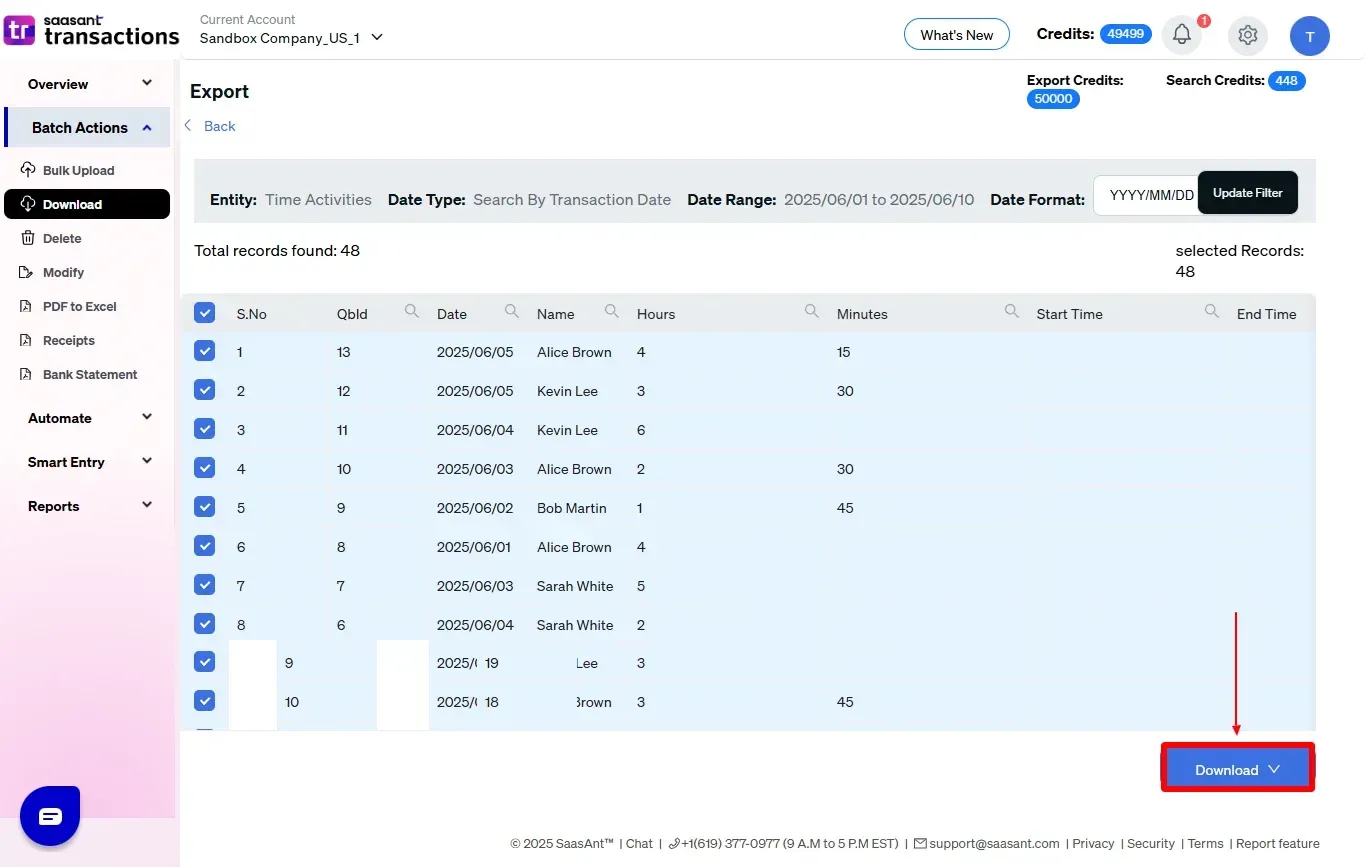Toggle the select-all header checkbox
Viewport: 1366px width, 868px height.
coord(204,313)
